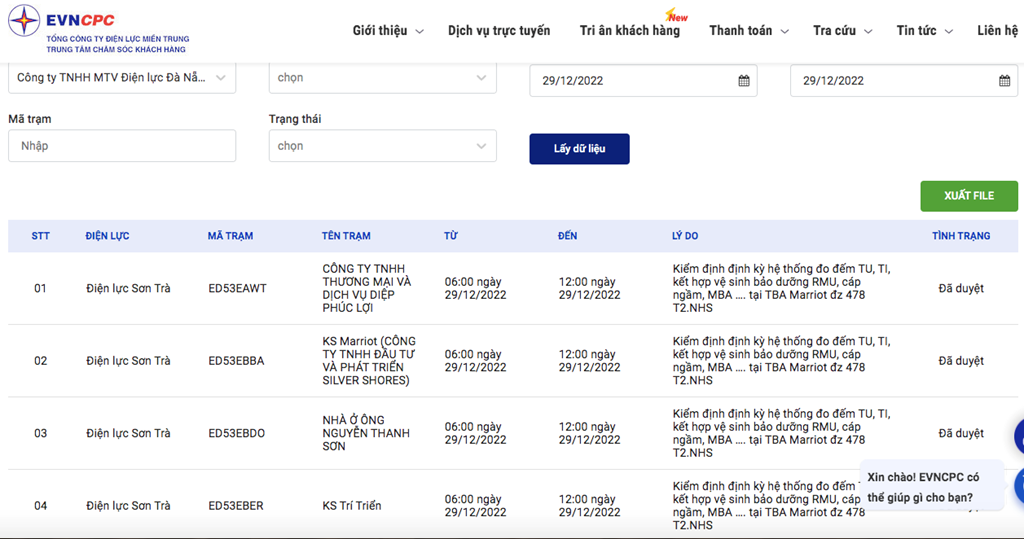Screen dimensions: 1024x539
Task: Expand the Thanh toán menu
Action: coord(749,31)
